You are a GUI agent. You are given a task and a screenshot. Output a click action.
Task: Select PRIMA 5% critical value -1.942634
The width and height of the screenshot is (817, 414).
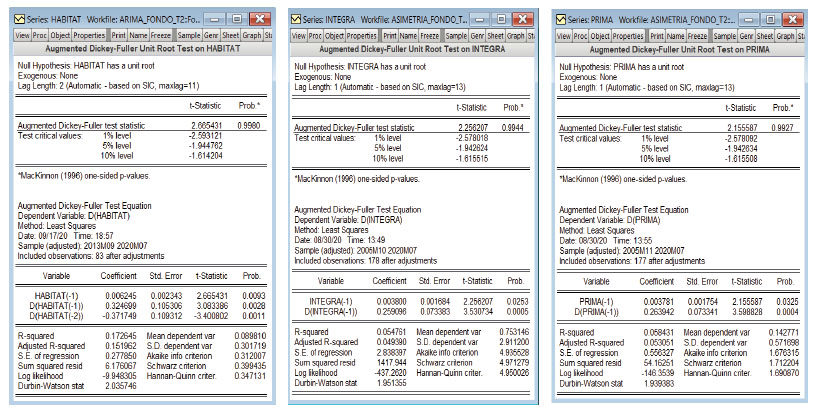pyautogui.click(x=741, y=148)
